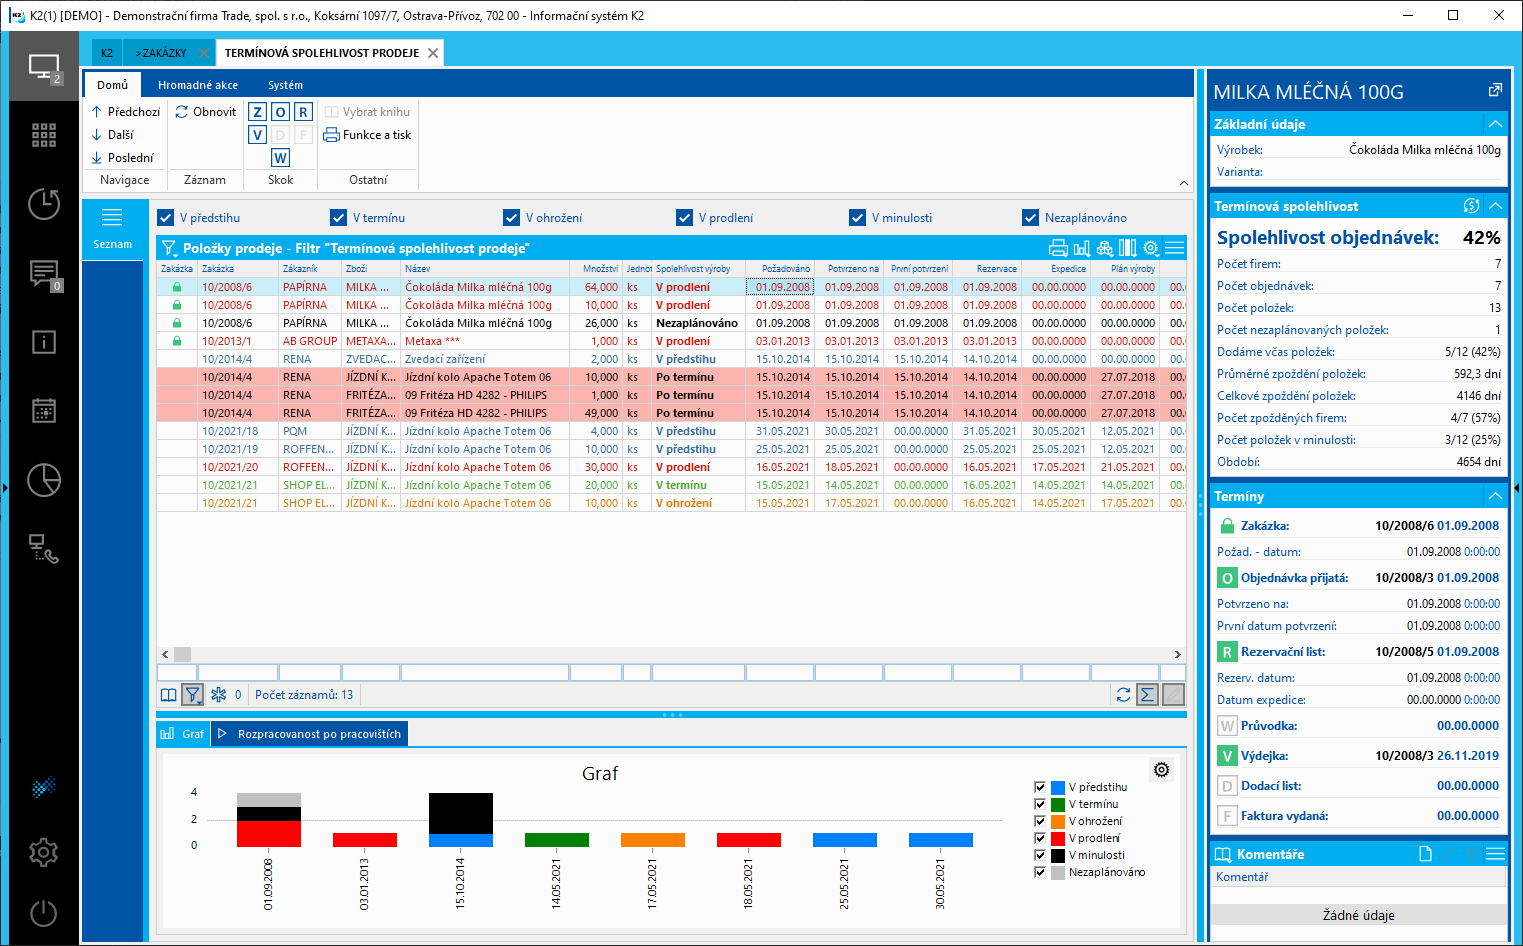Image resolution: width=1523 pixels, height=946 pixels.
Task: Click the table's horizontal scrollbar right arrow
Action: (x=1178, y=654)
